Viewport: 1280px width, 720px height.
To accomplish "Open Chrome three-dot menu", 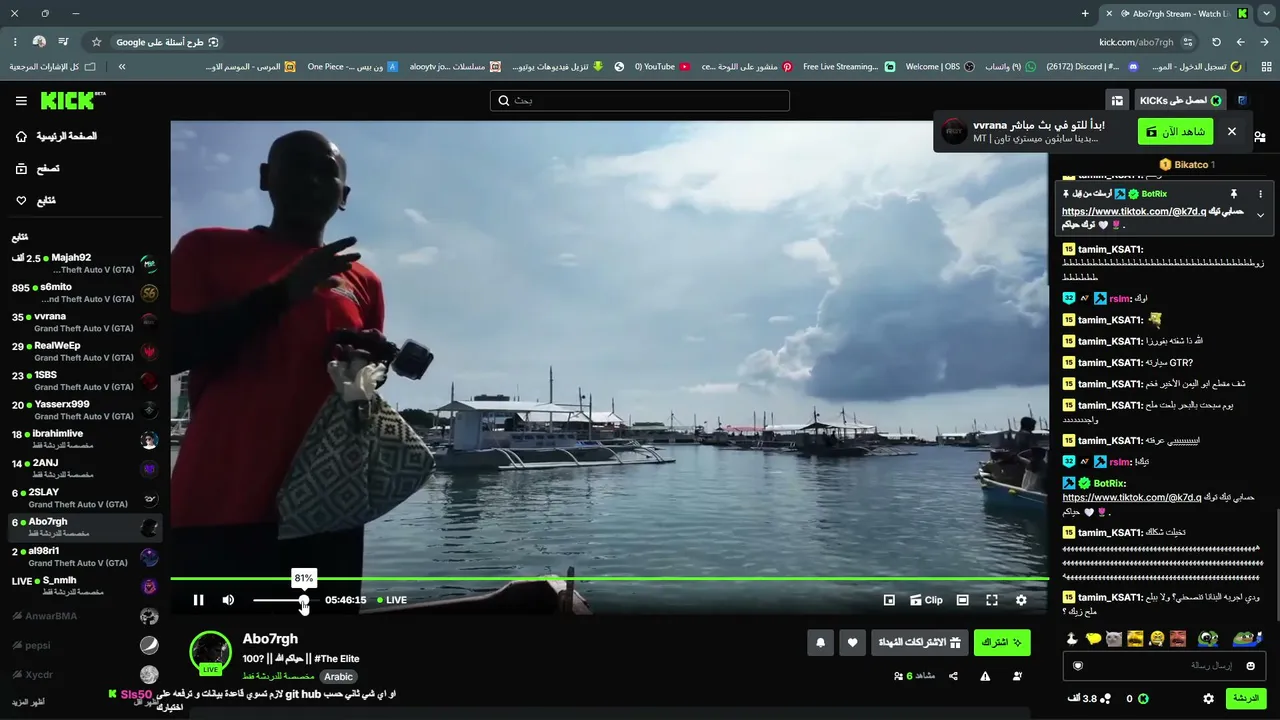I will [15, 42].
